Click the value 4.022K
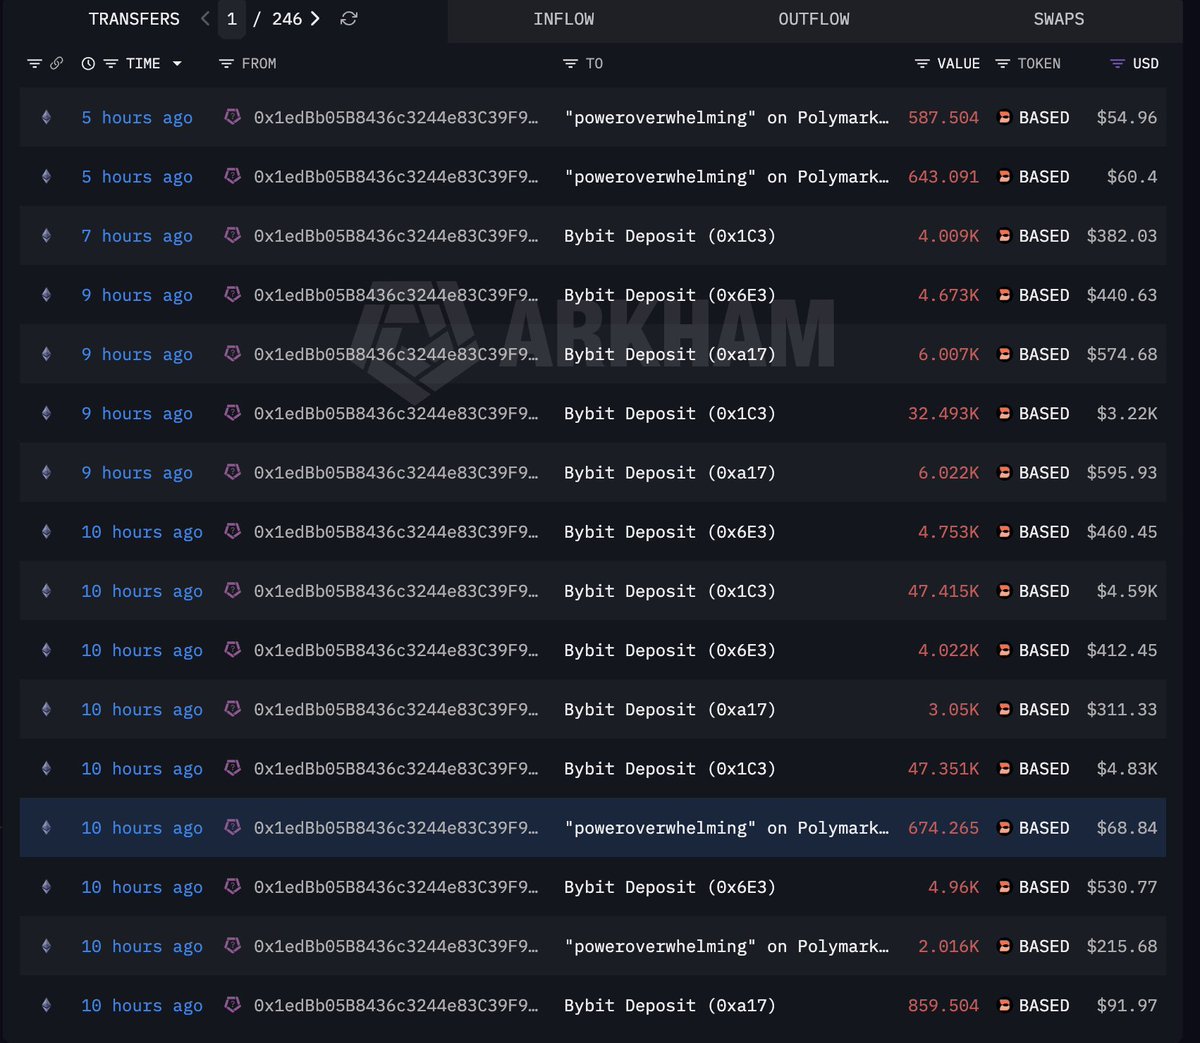The image size is (1200, 1043). point(949,650)
